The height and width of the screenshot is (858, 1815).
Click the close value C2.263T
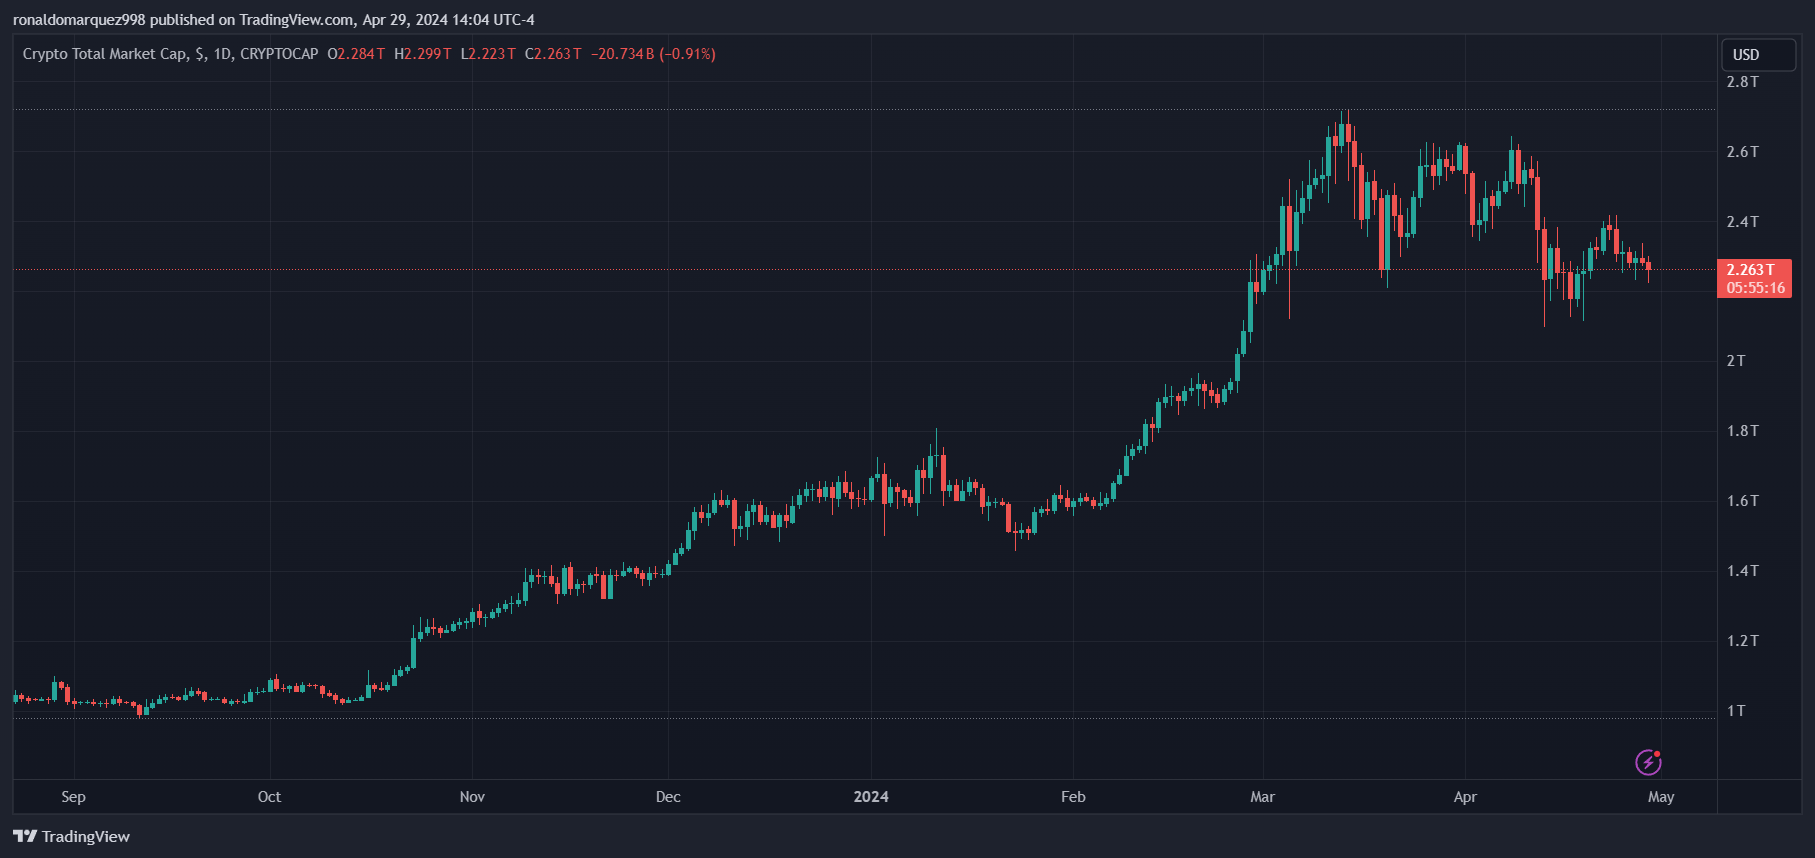click(553, 54)
